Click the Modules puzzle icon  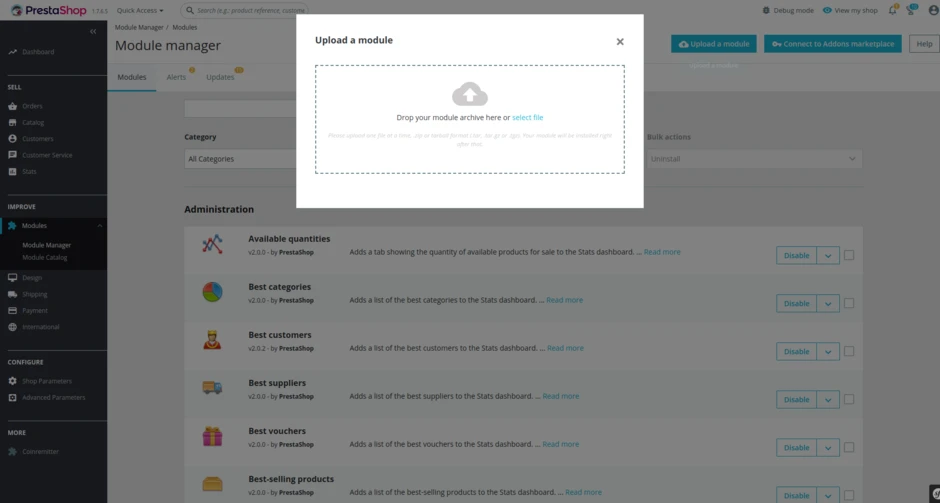pyautogui.click(x=12, y=225)
